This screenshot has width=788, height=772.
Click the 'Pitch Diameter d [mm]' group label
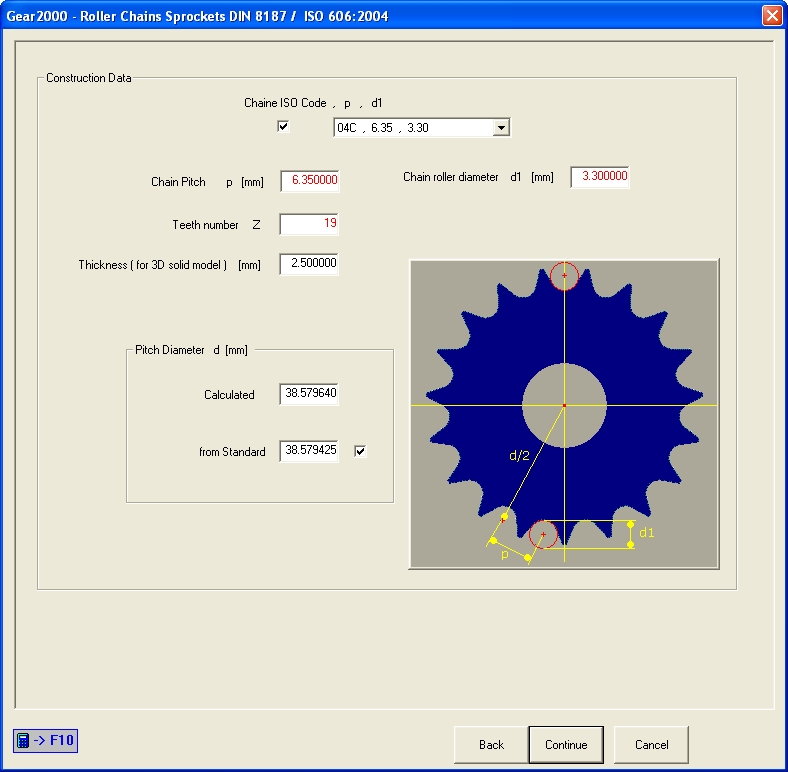(x=191, y=350)
